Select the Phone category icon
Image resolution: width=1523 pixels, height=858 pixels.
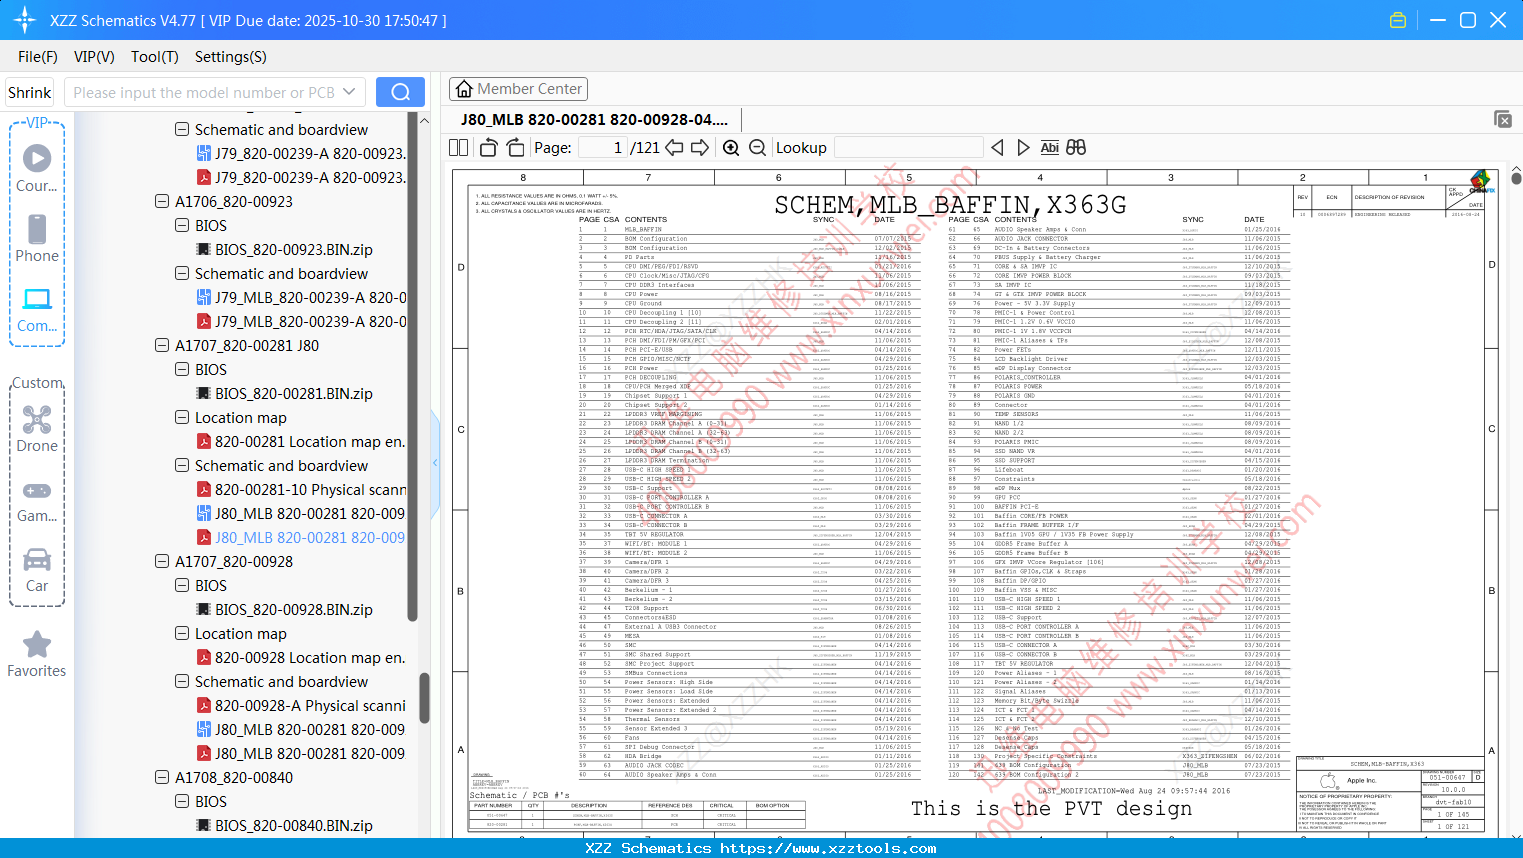(37, 238)
